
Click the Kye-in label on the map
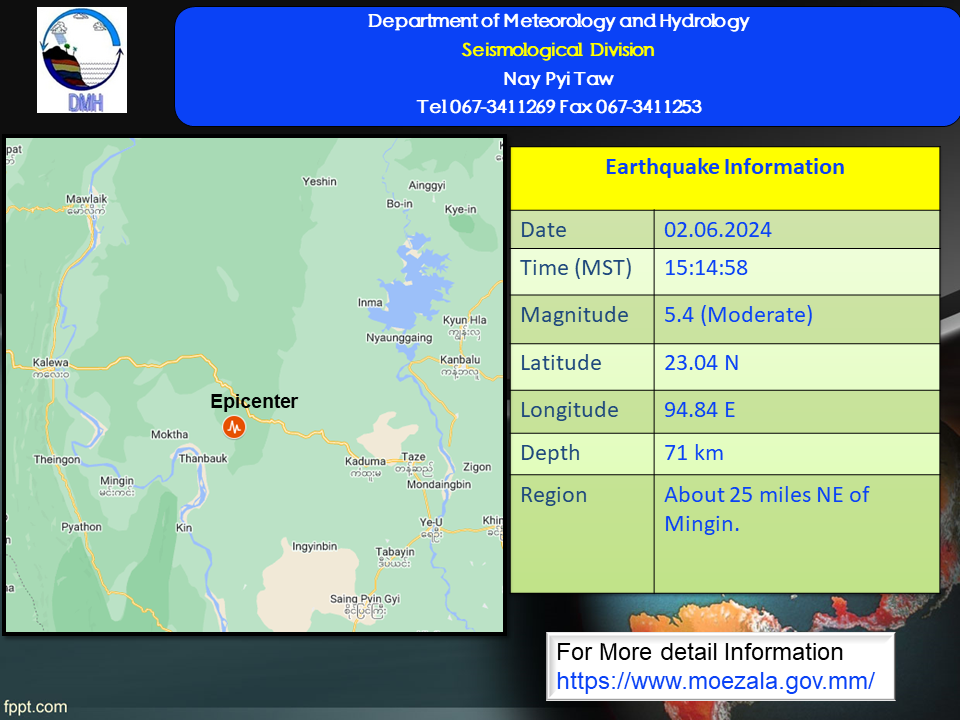click(x=460, y=209)
